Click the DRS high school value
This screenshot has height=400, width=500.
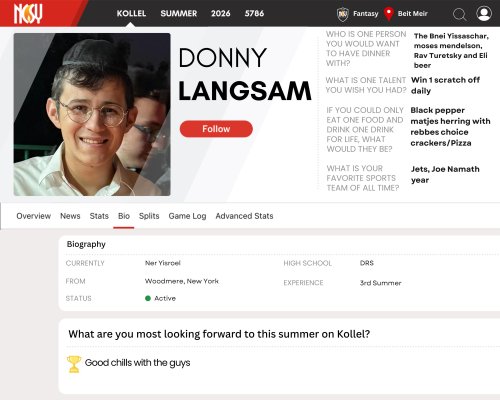tap(367, 263)
